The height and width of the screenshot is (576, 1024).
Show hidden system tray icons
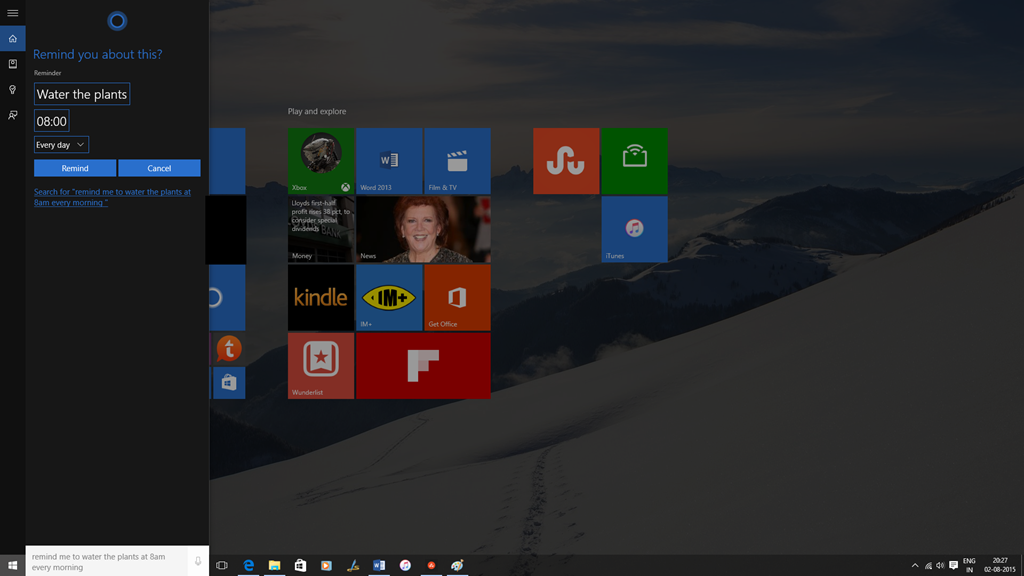click(915, 566)
